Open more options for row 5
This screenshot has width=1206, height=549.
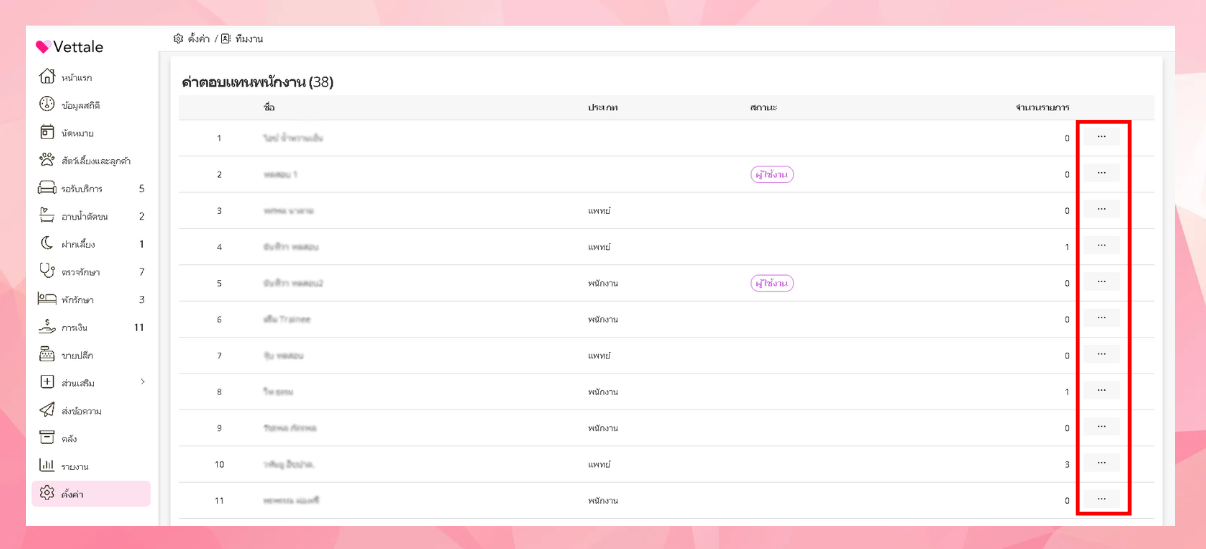1101,281
